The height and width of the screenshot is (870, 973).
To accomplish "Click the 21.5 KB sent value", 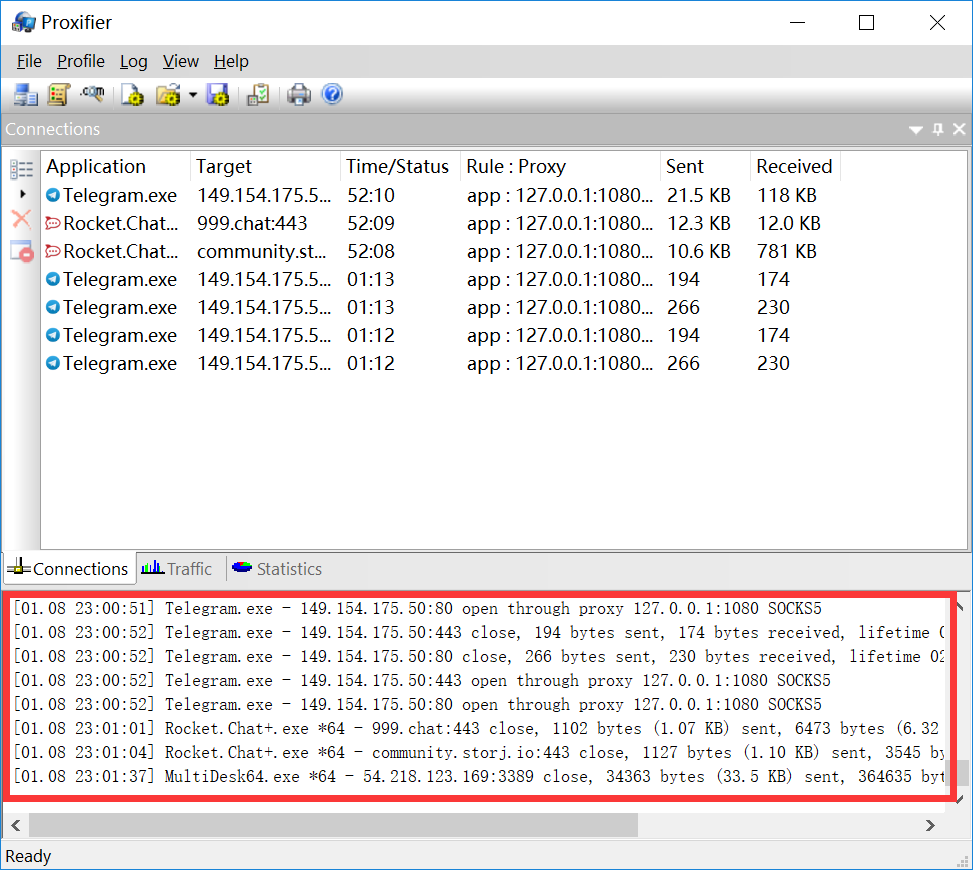I will 699,195.
